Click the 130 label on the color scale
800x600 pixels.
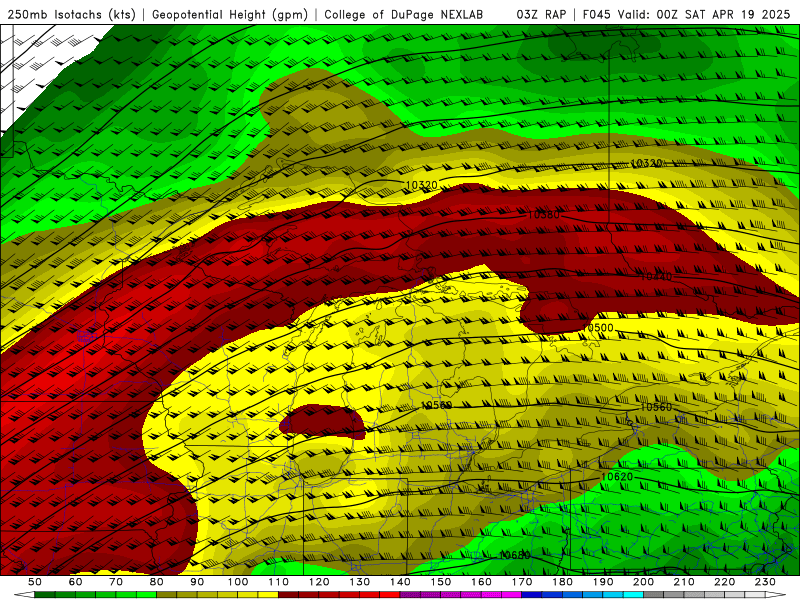point(359,582)
